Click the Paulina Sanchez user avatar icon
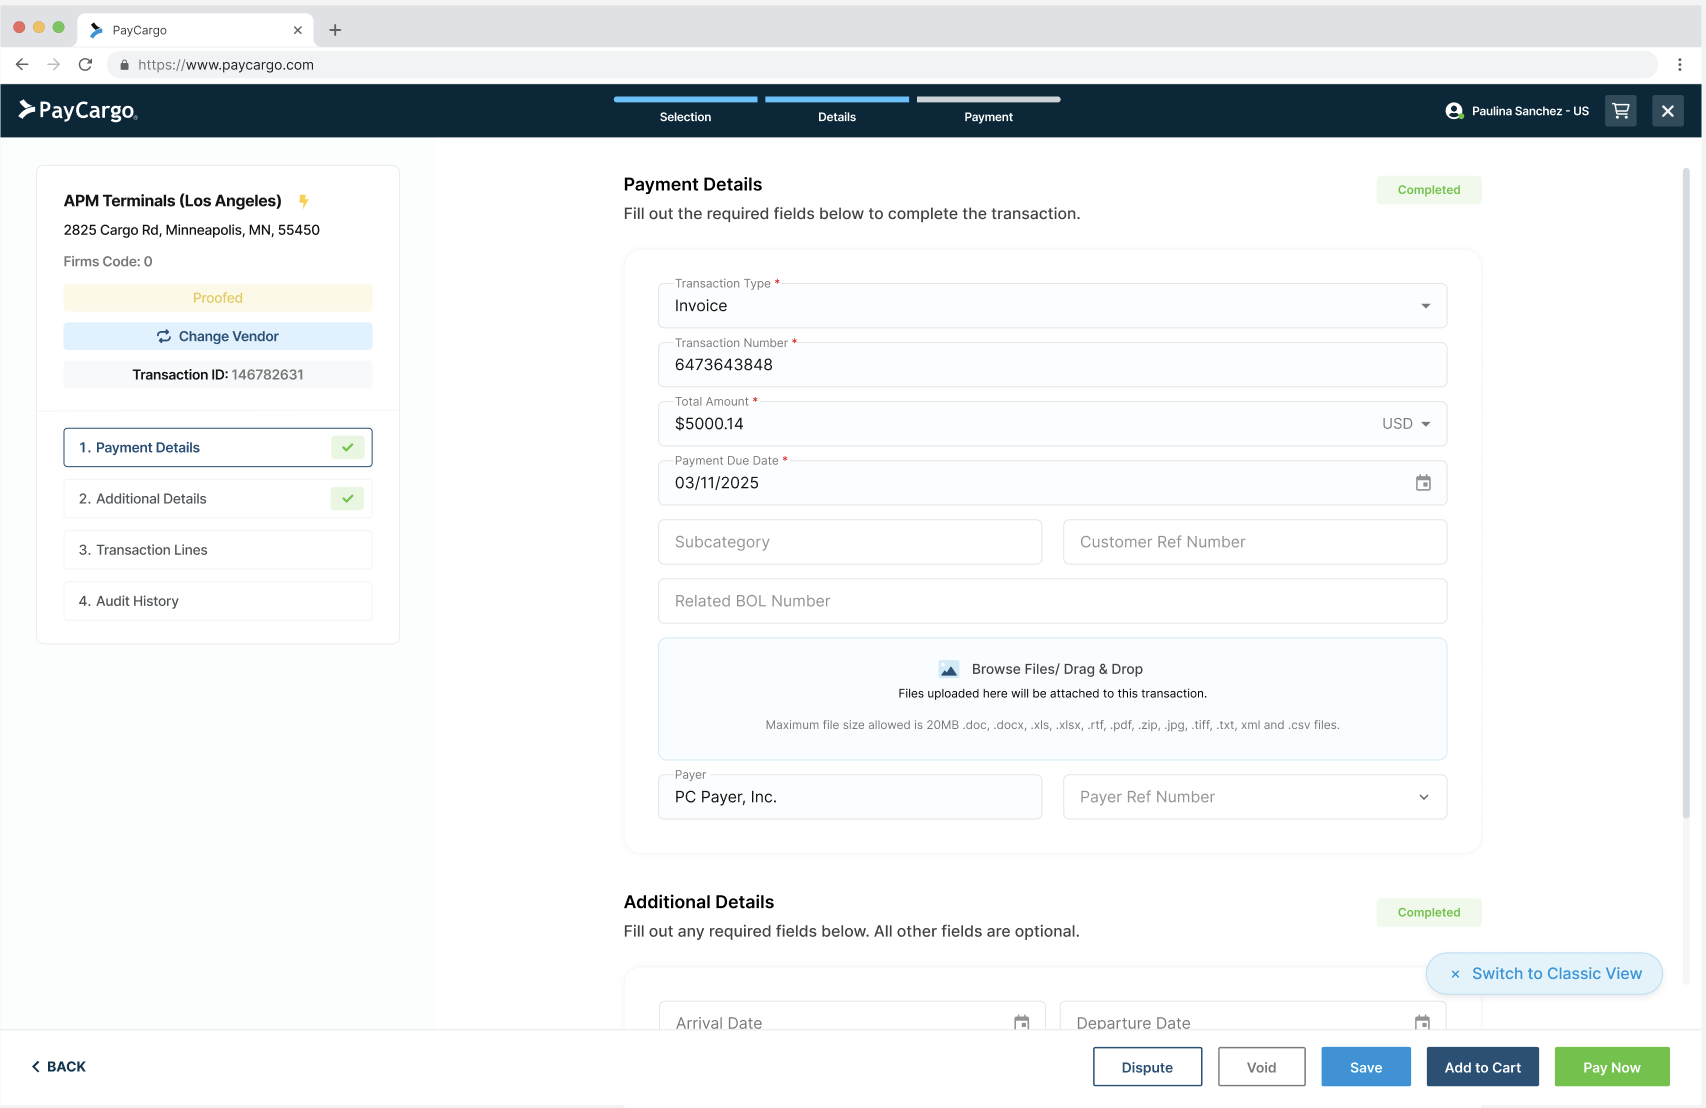Screen dimensions: 1706x1108 pos(1454,111)
